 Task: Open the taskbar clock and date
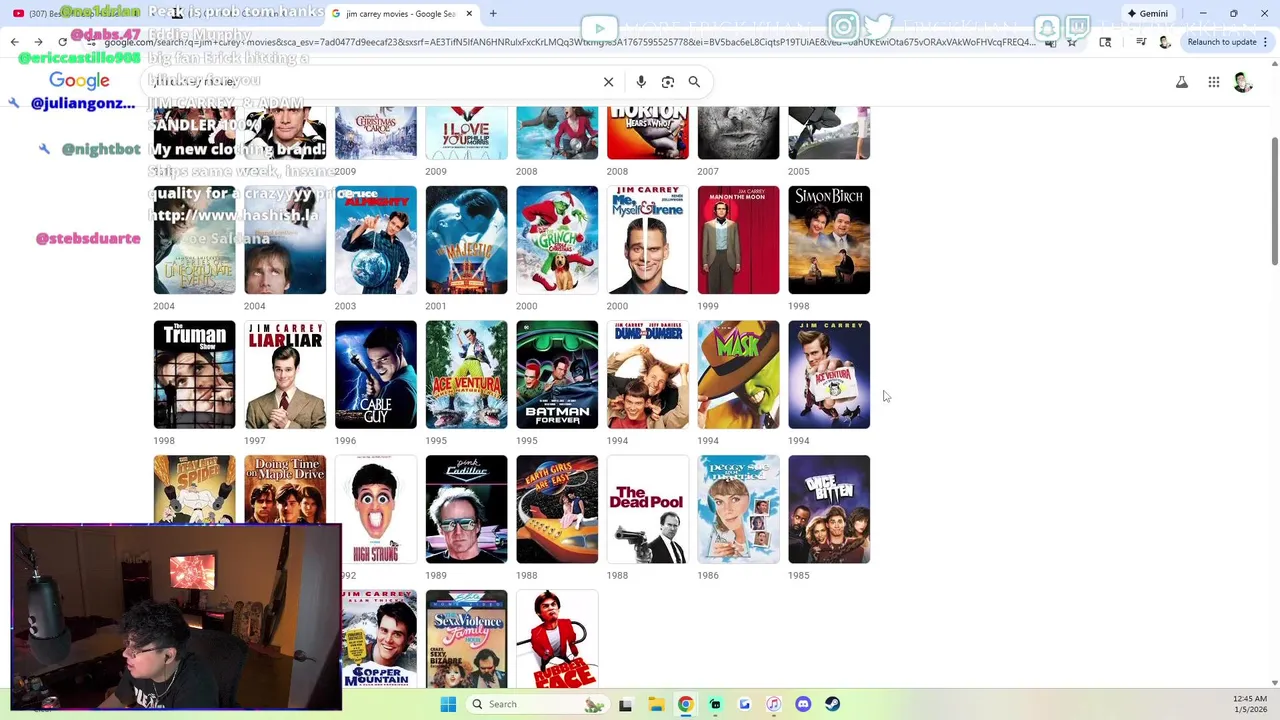pyautogui.click(x=1250, y=704)
